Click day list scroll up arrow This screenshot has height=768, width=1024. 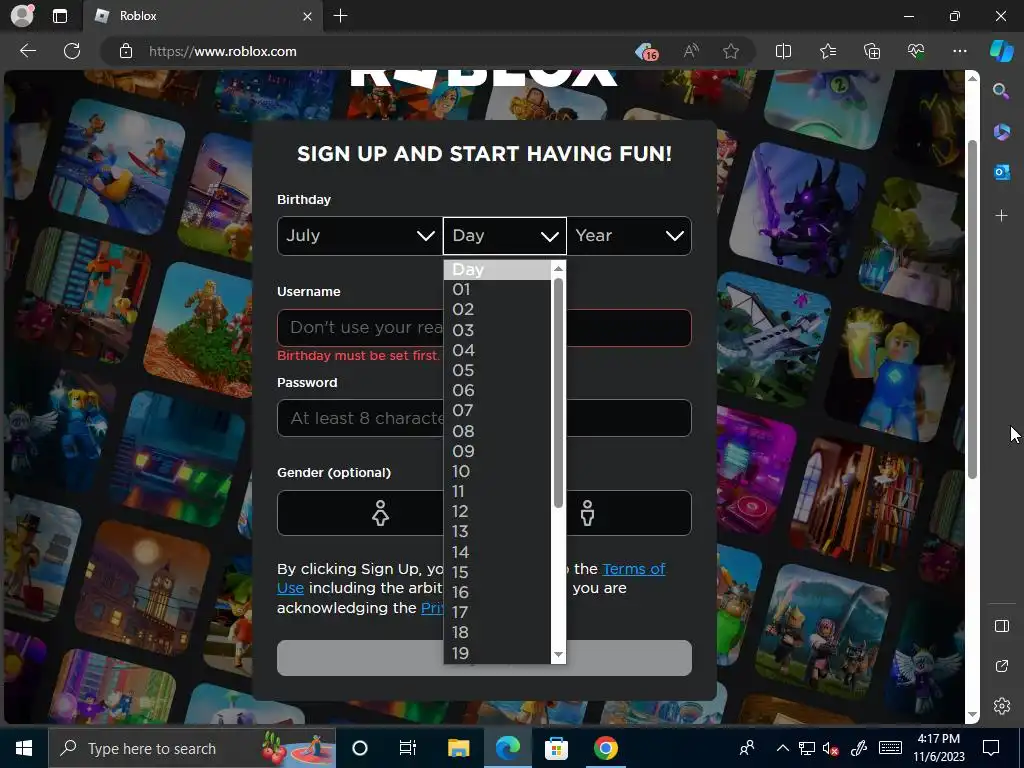(558, 268)
